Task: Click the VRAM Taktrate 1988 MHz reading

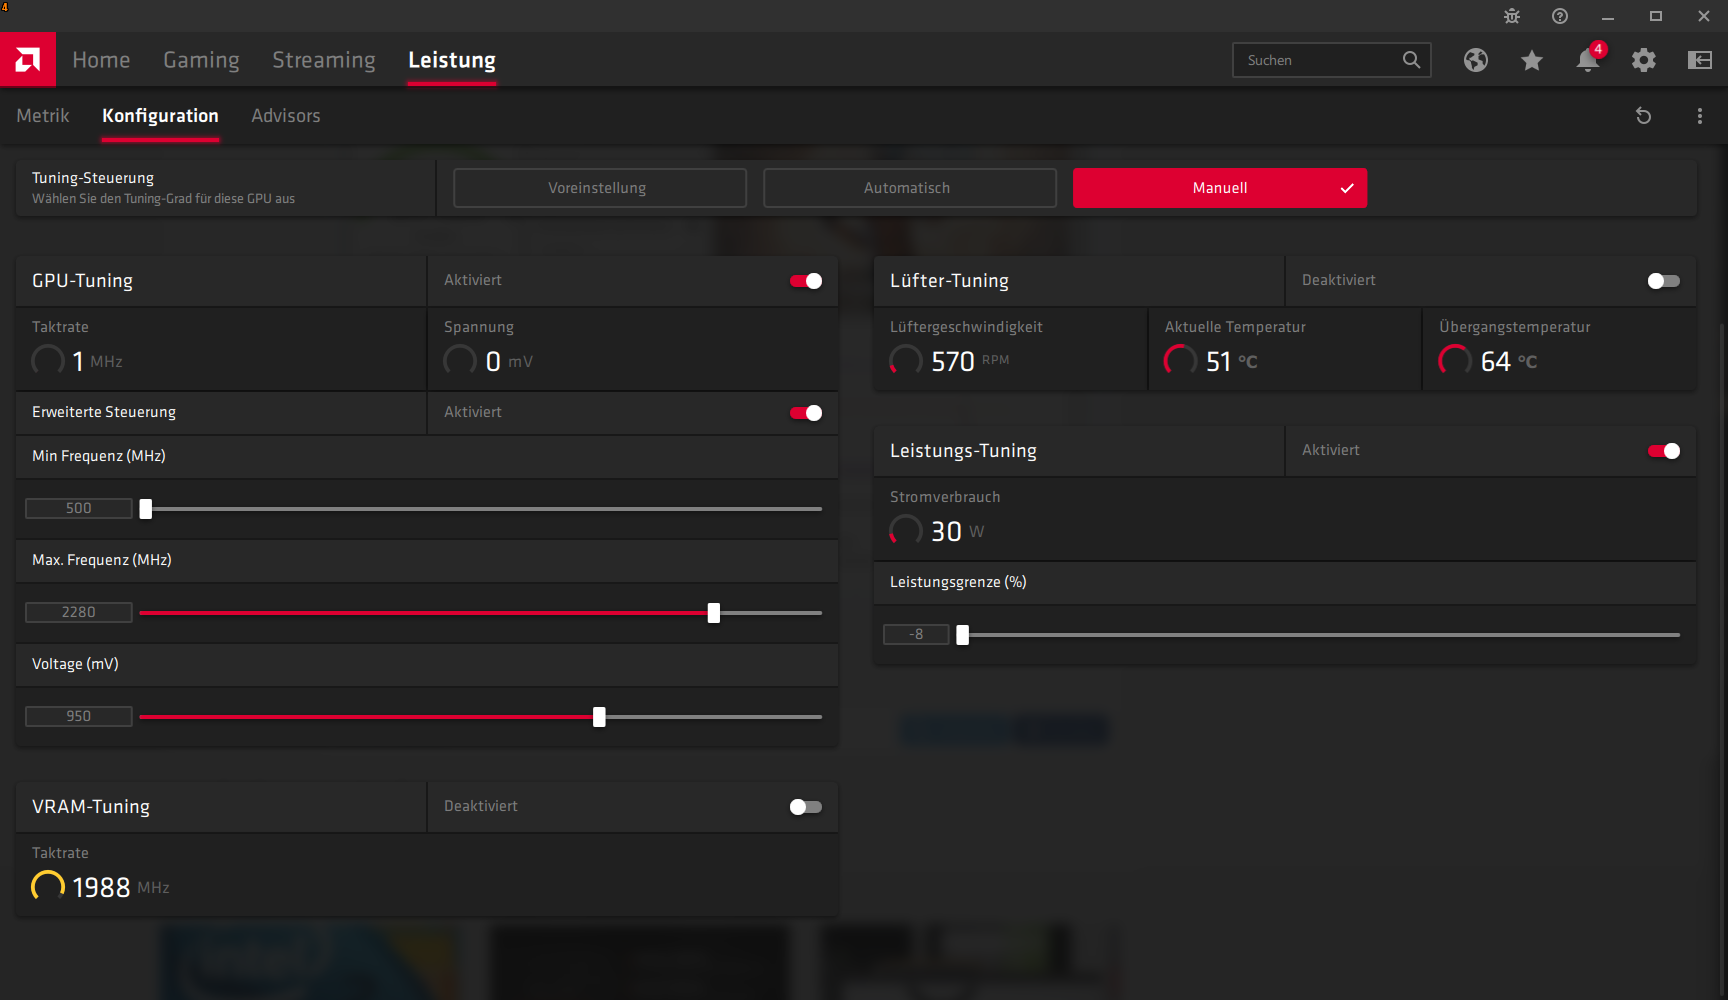Action: [100, 887]
